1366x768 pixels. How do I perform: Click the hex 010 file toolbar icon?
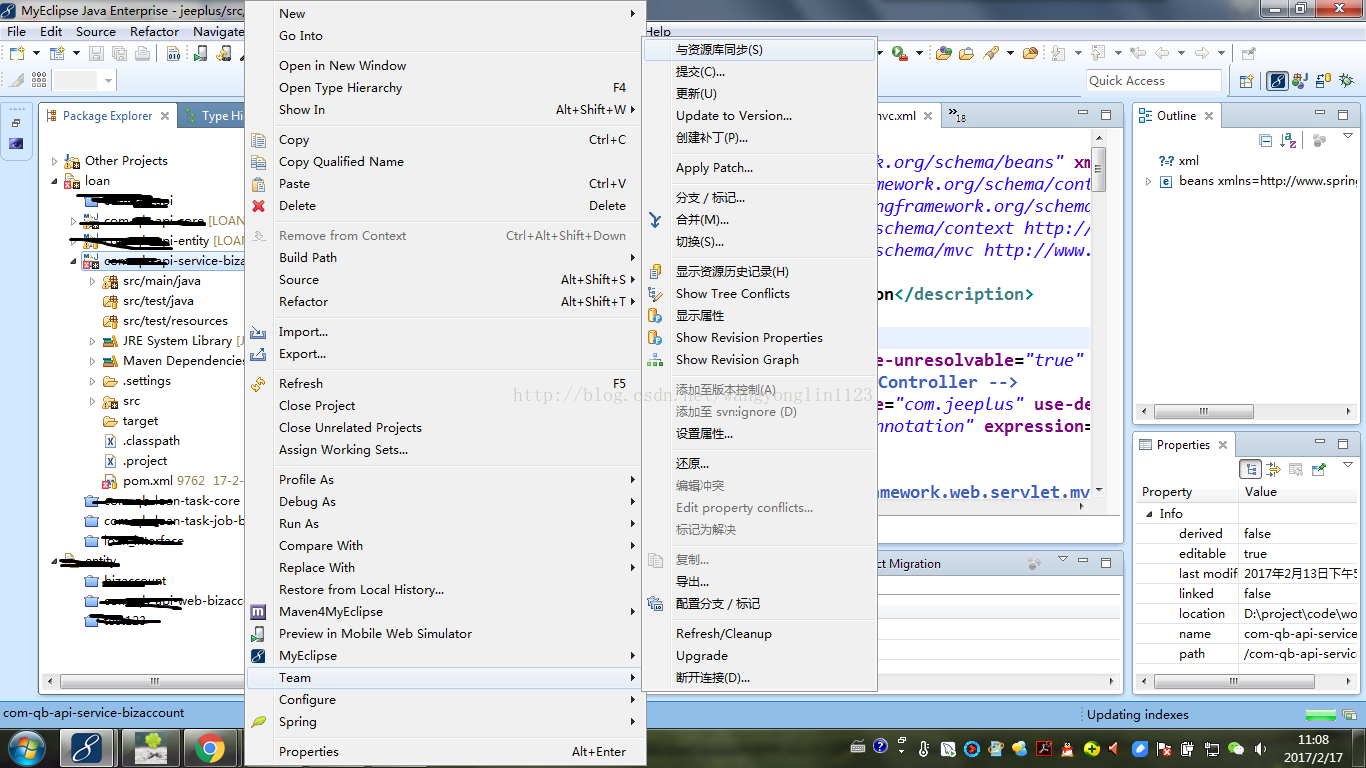[173, 53]
